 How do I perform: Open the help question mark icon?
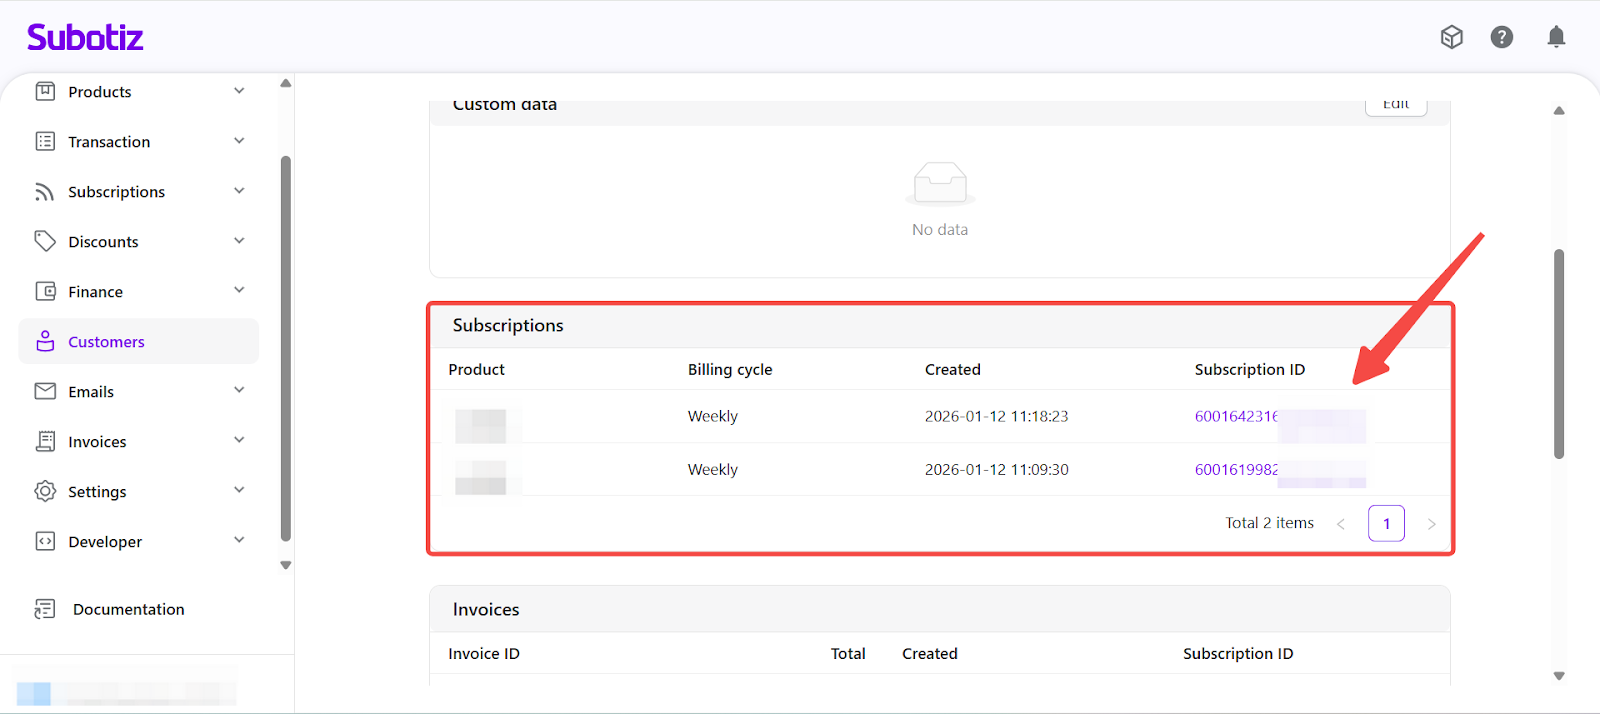[x=1501, y=37]
